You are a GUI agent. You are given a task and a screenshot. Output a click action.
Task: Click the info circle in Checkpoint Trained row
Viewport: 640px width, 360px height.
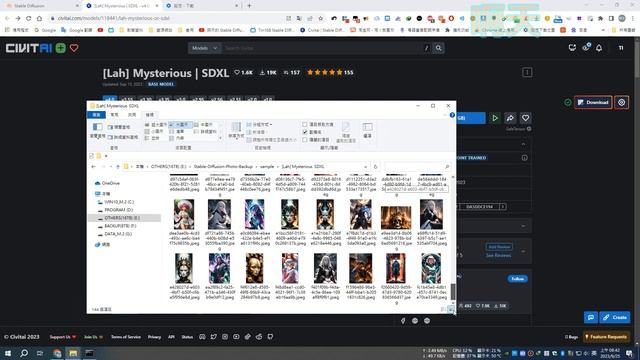point(524,158)
